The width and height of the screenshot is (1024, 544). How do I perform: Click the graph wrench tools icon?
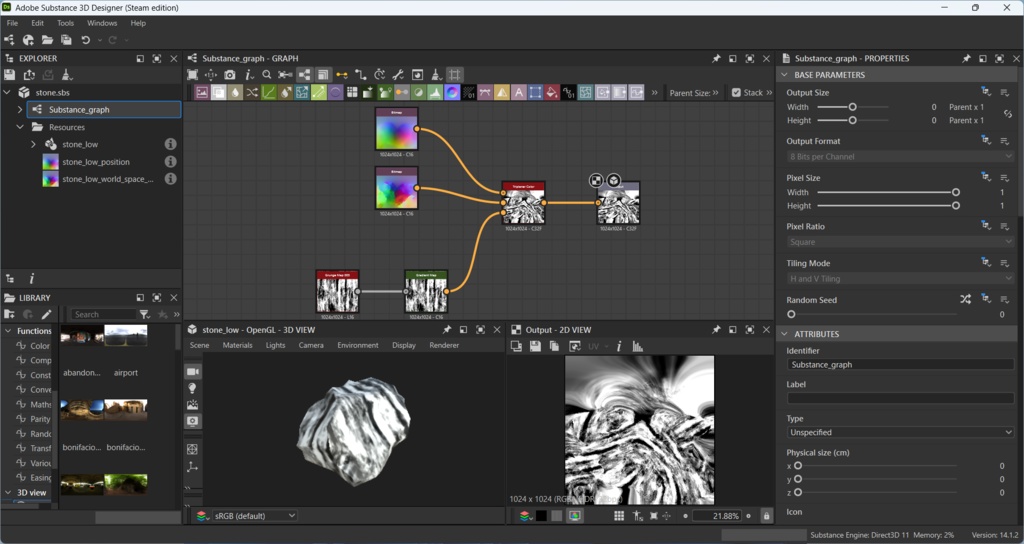pyautogui.click(x=398, y=75)
